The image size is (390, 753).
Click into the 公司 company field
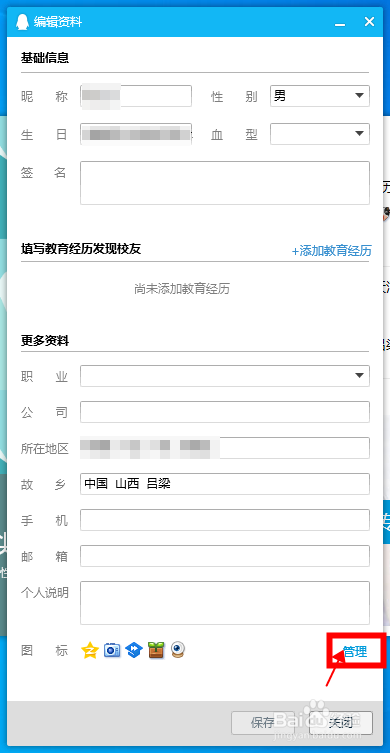tap(225, 412)
